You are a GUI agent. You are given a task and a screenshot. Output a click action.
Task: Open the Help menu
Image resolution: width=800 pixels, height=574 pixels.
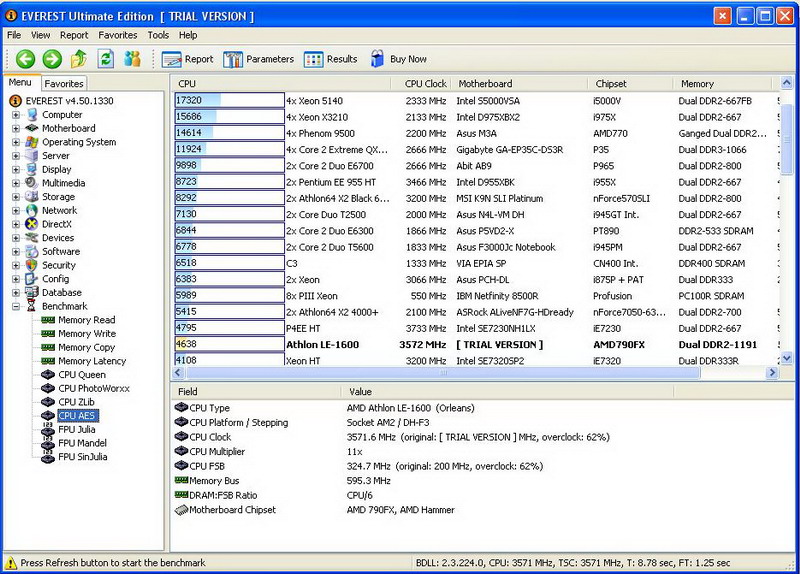188,35
